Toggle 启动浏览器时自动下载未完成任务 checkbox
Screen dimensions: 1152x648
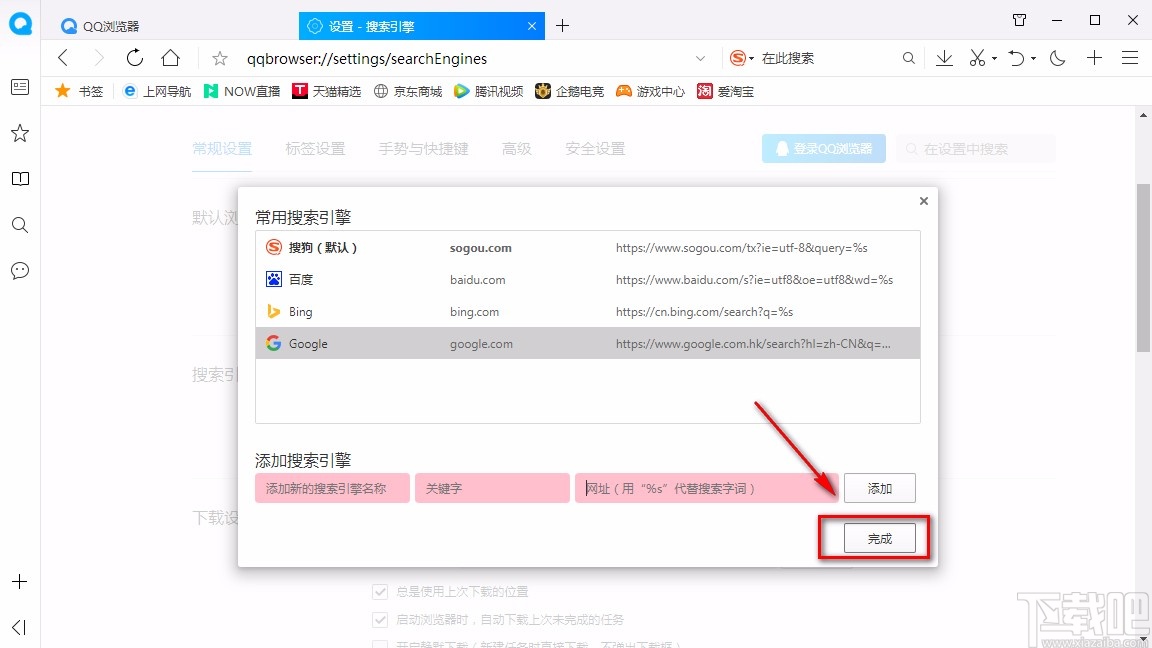tap(380, 619)
